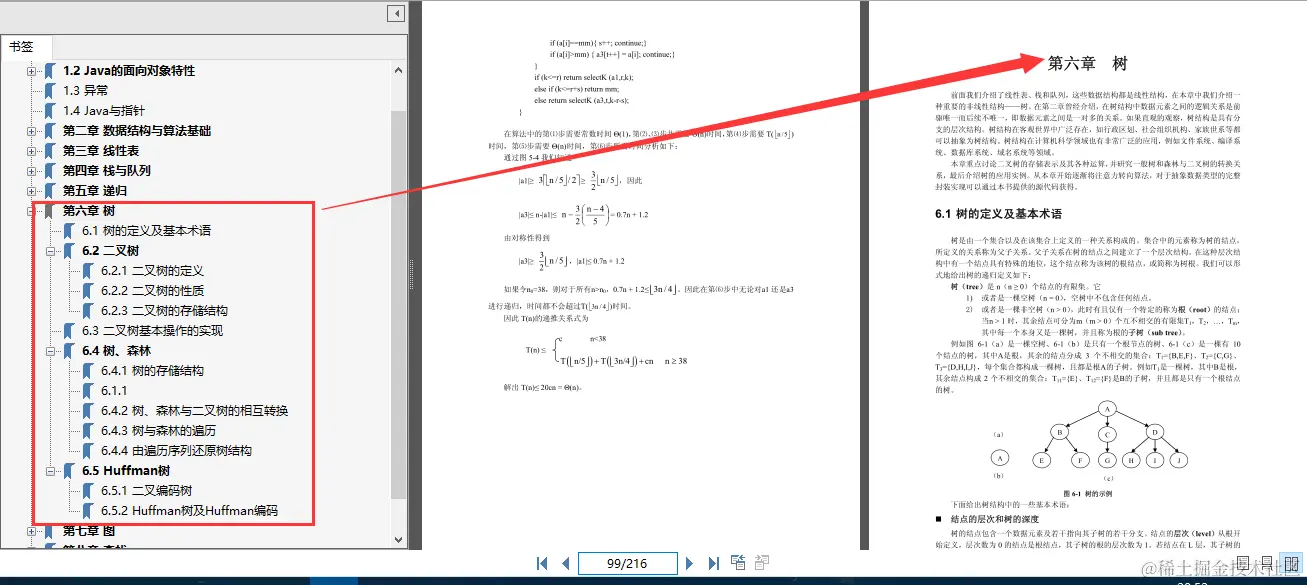The height and width of the screenshot is (585, 1307).
Task: Click the go-back-view icon beside last page
Action: click(x=738, y=562)
